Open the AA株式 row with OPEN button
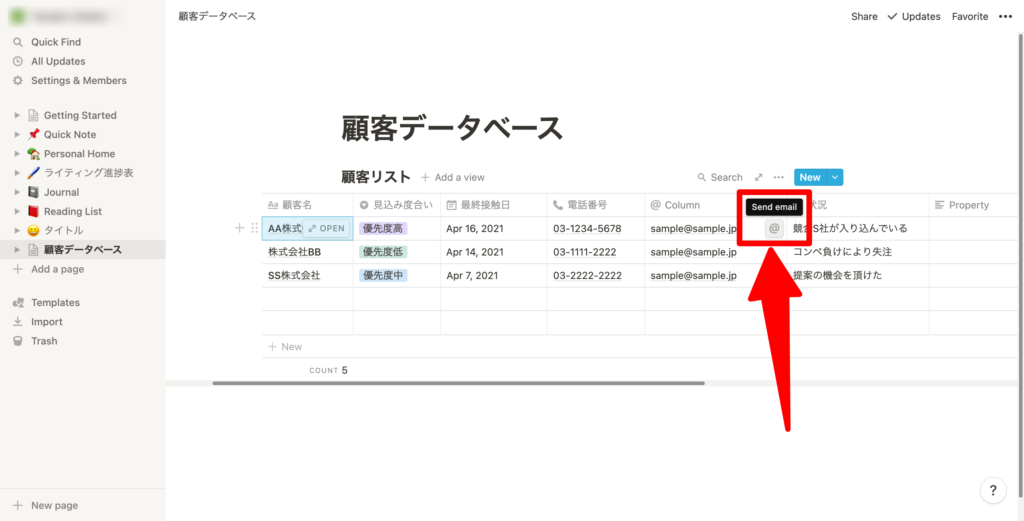 click(326, 229)
